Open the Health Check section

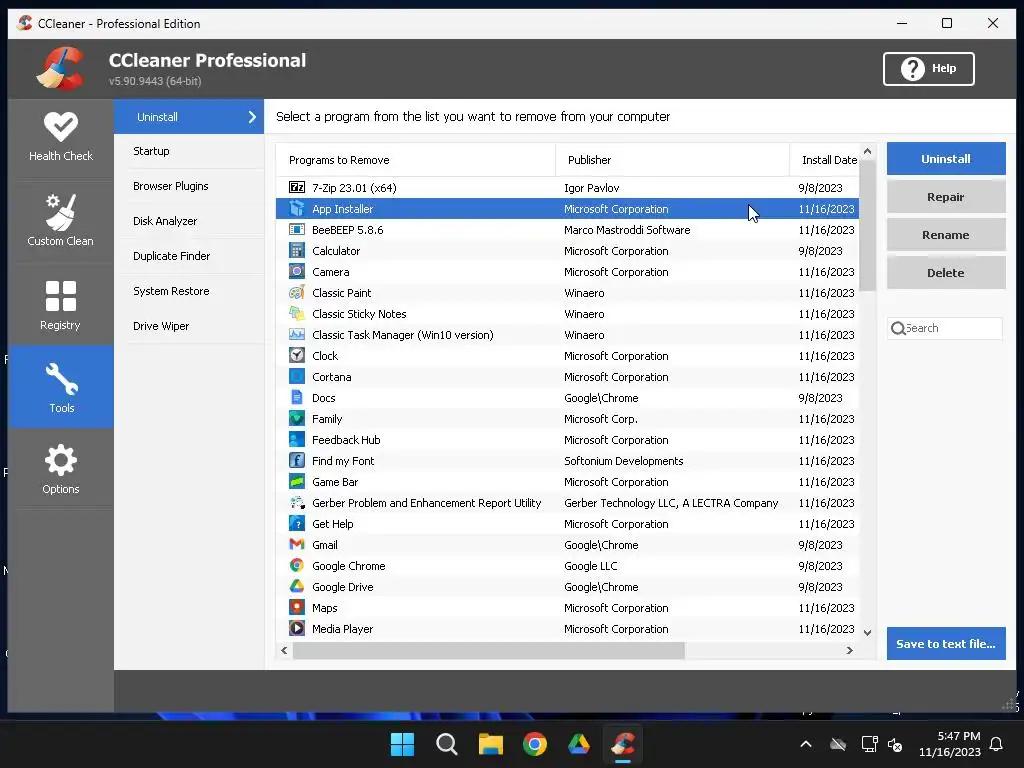61,137
